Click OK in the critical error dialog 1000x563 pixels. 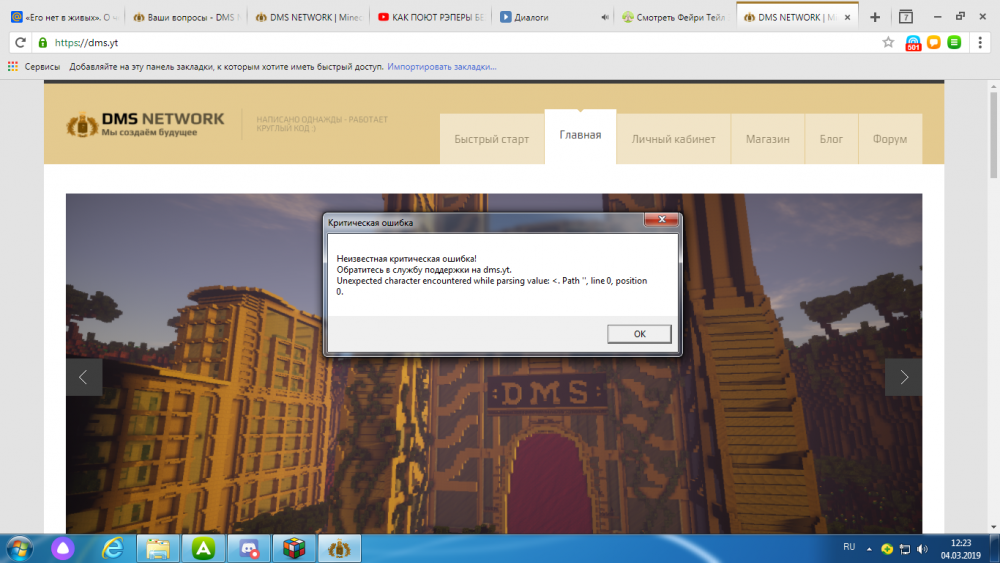(x=639, y=334)
